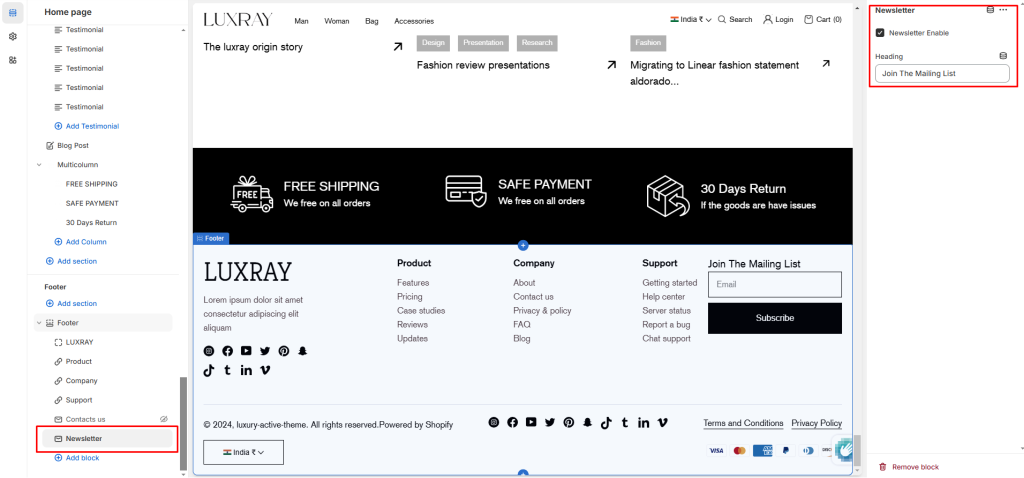This screenshot has height=478, width=1024.
Task: Click Add section above Footer heading
Action: pyautogui.click(x=71, y=261)
